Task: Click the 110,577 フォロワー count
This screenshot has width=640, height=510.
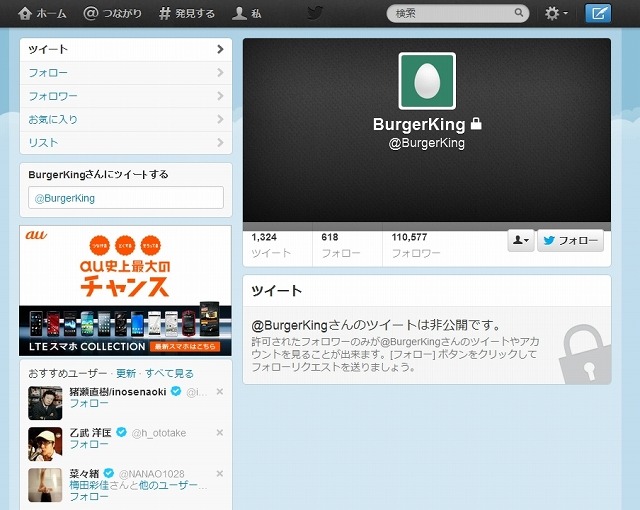Action: point(416,245)
